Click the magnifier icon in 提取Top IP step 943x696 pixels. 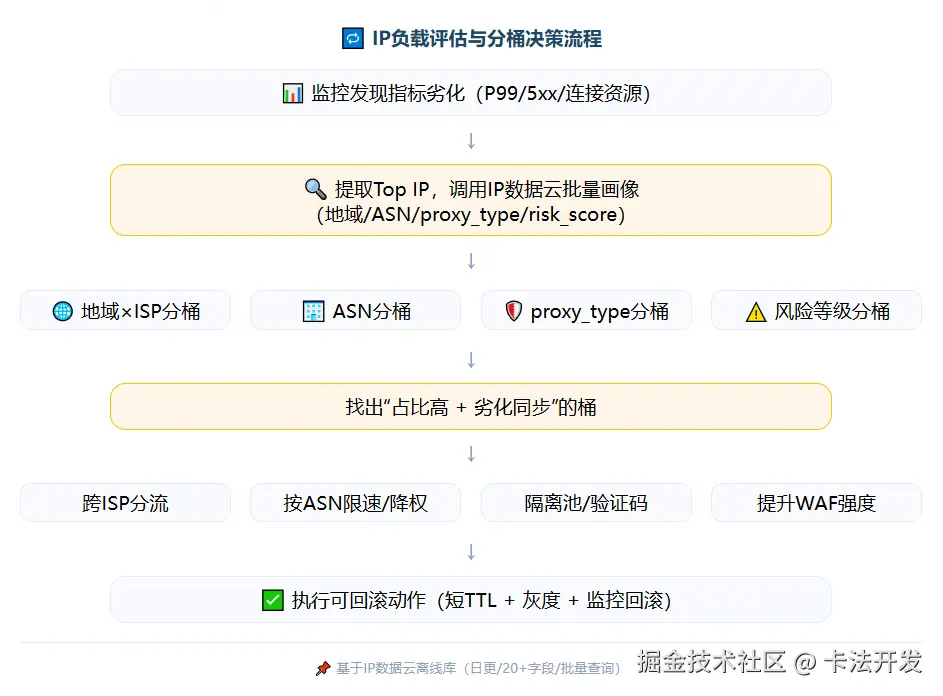pos(315,189)
